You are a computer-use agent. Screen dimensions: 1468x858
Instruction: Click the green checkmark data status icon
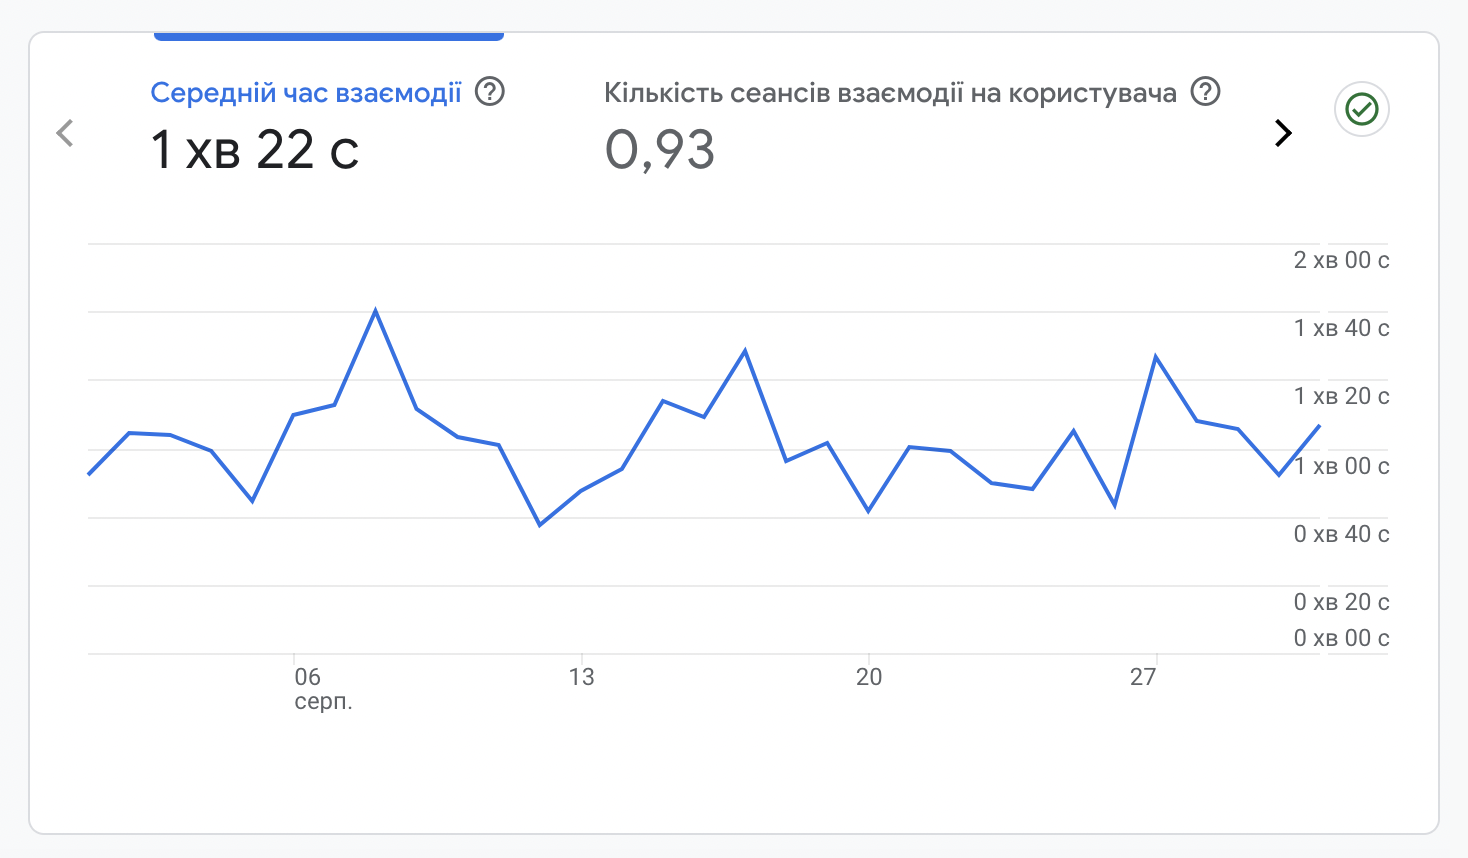1361,109
